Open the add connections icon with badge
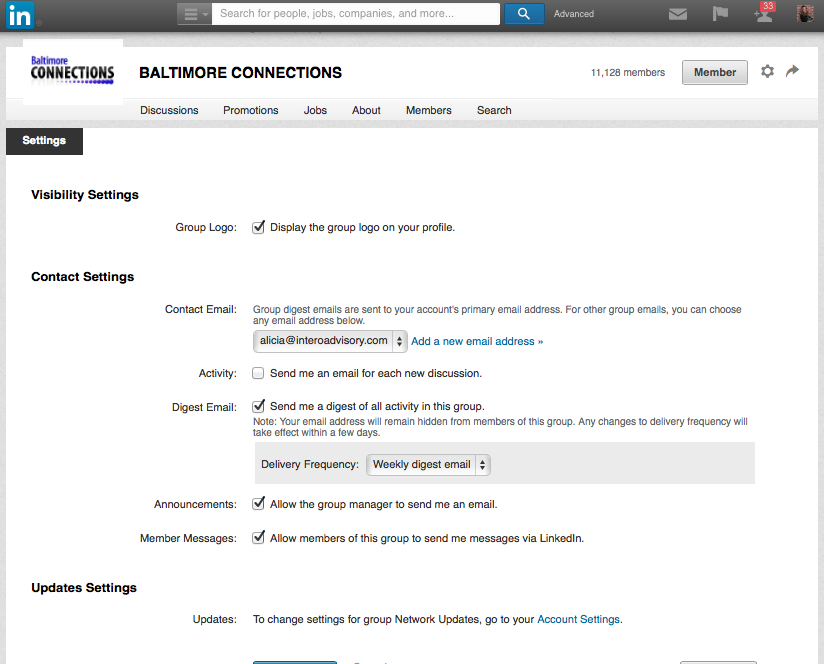 coord(762,14)
